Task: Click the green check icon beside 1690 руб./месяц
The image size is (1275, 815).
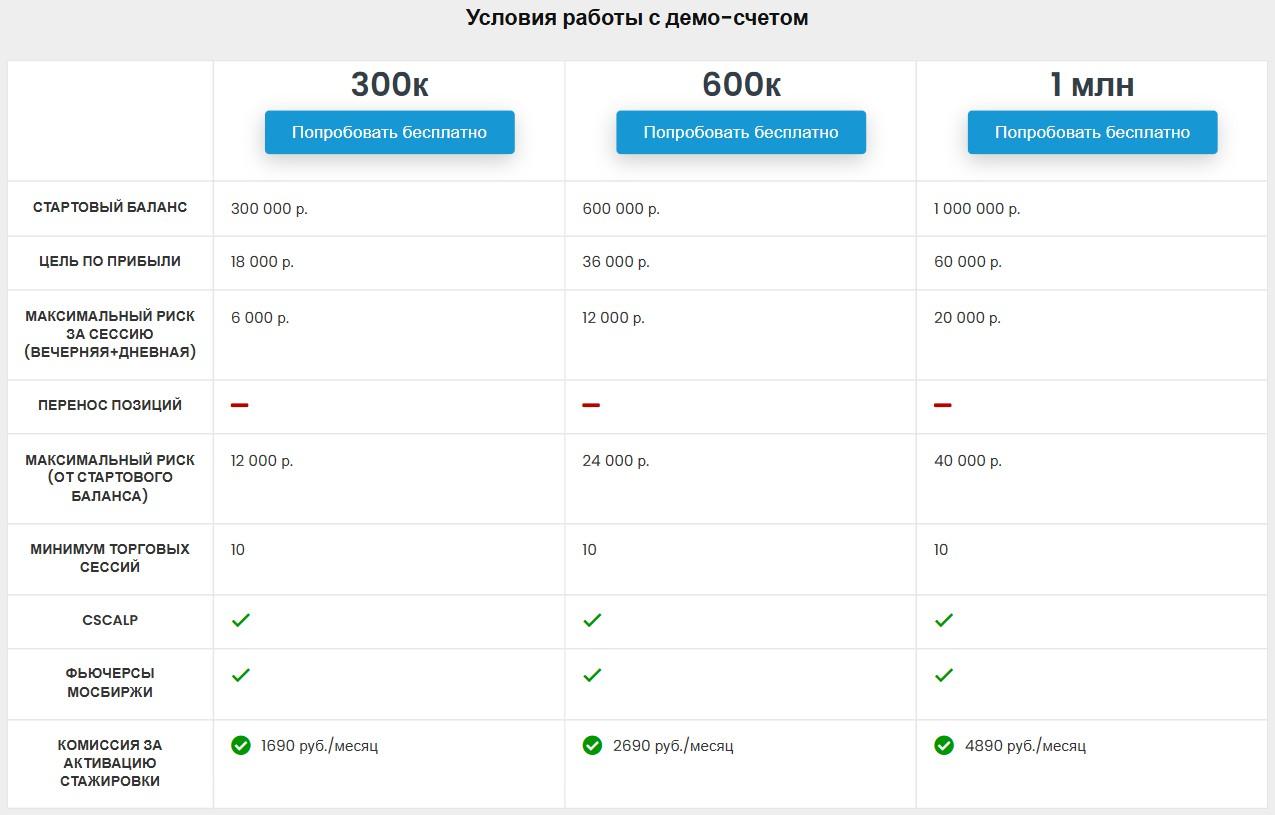Action: pos(241,745)
